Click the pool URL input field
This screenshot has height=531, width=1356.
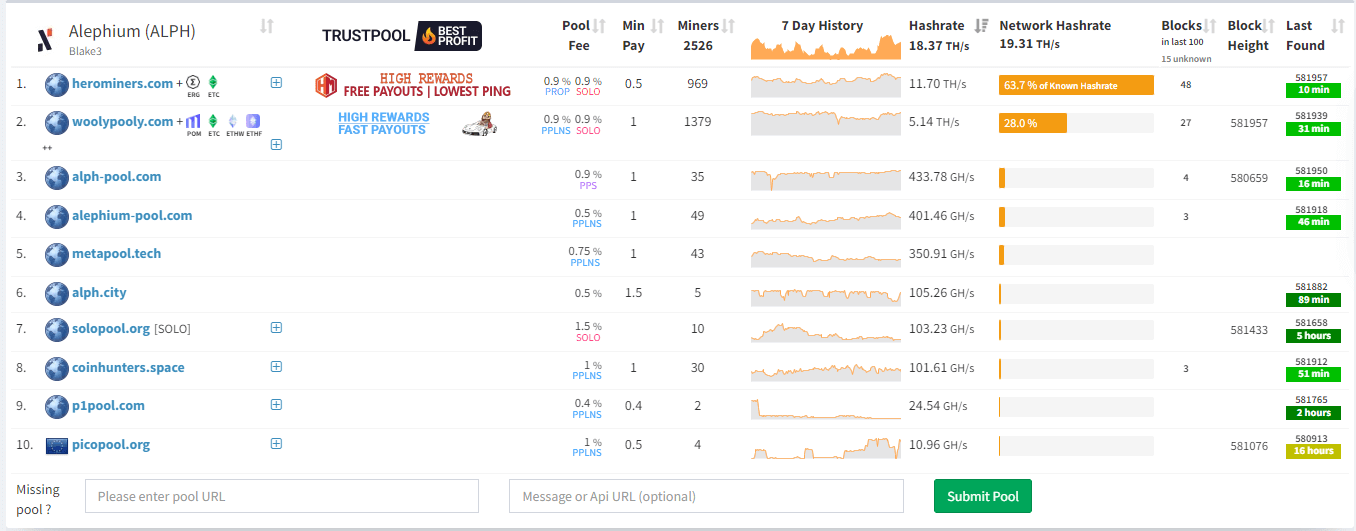(x=282, y=496)
